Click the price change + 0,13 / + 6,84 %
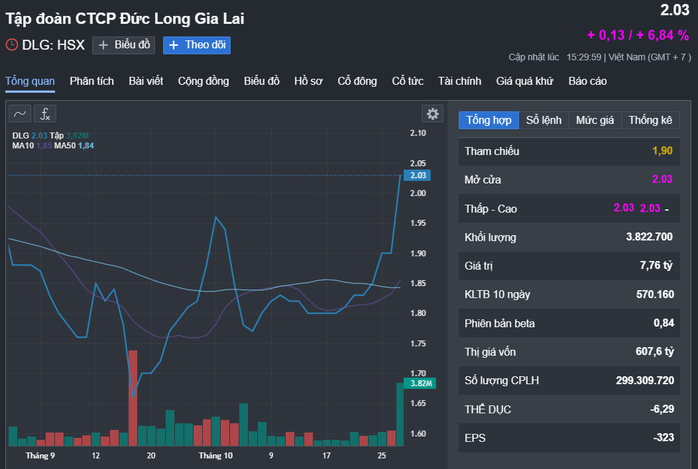This screenshot has width=698, height=469. (638, 35)
